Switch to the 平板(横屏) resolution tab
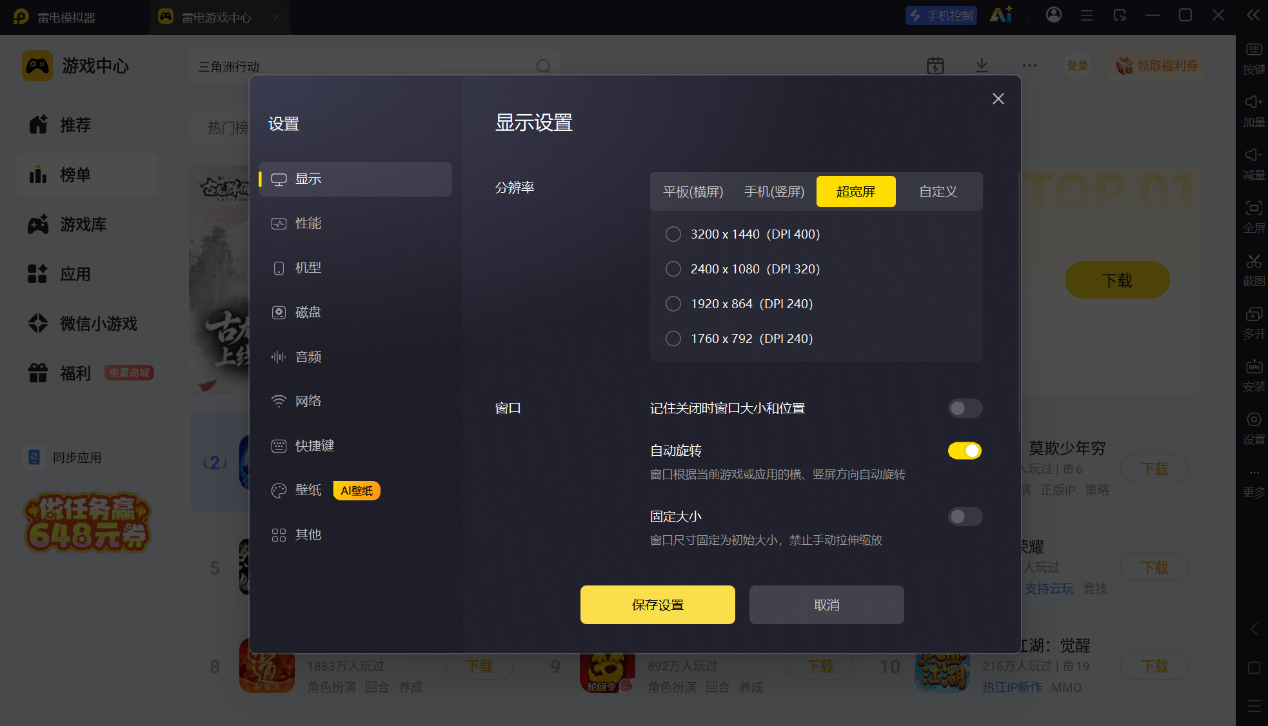Image resolution: width=1268 pixels, height=726 pixels. pyautogui.click(x=693, y=191)
